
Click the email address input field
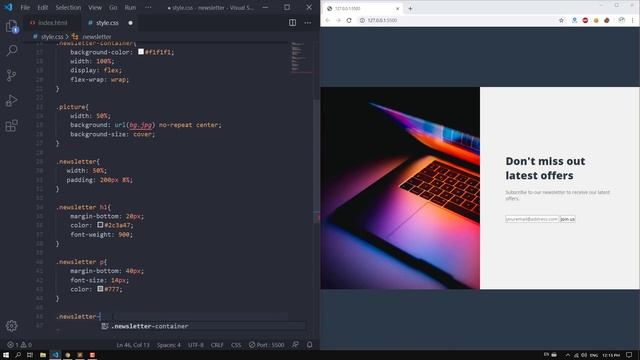pos(532,219)
